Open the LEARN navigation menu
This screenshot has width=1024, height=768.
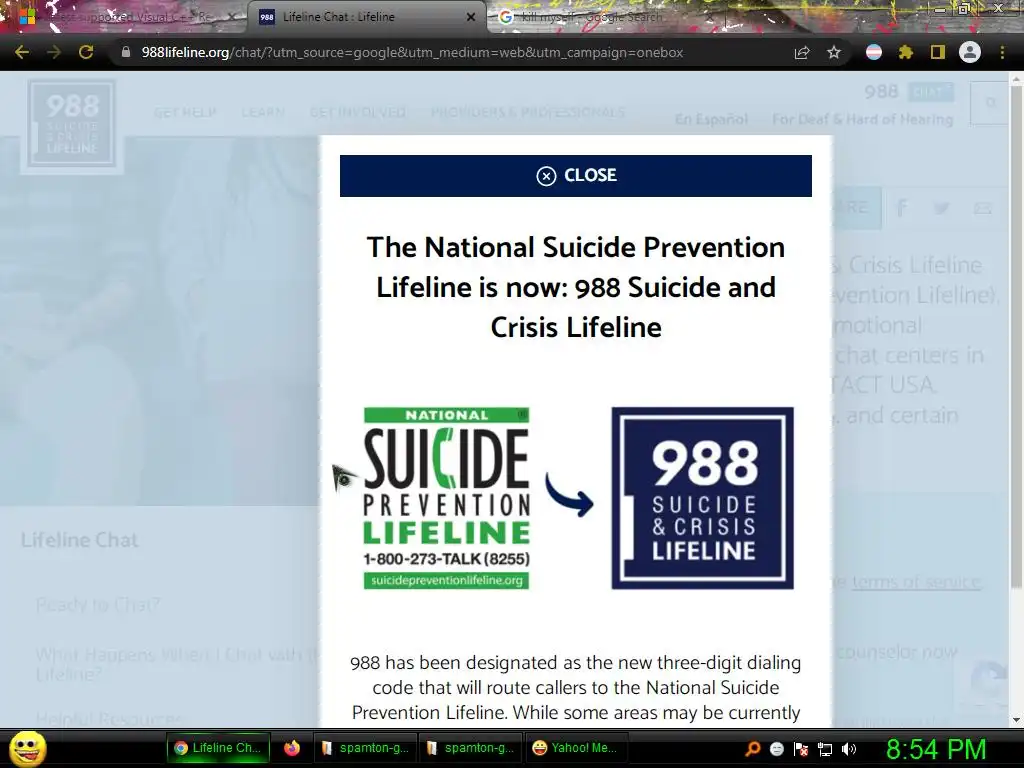(263, 112)
